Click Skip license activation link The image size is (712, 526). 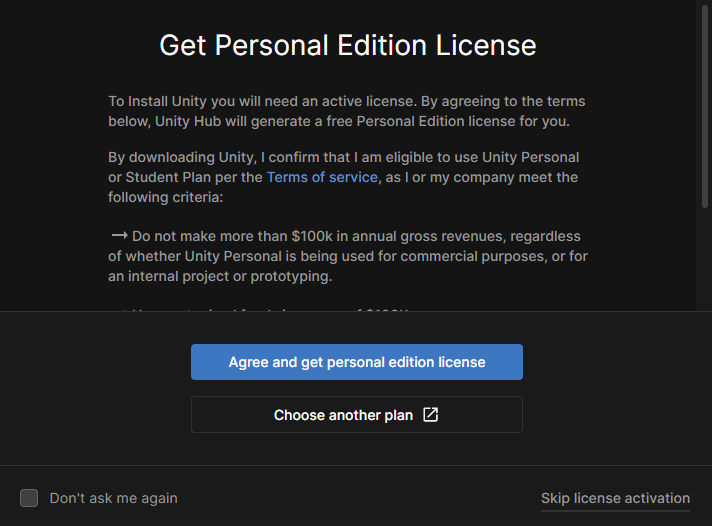(x=615, y=498)
